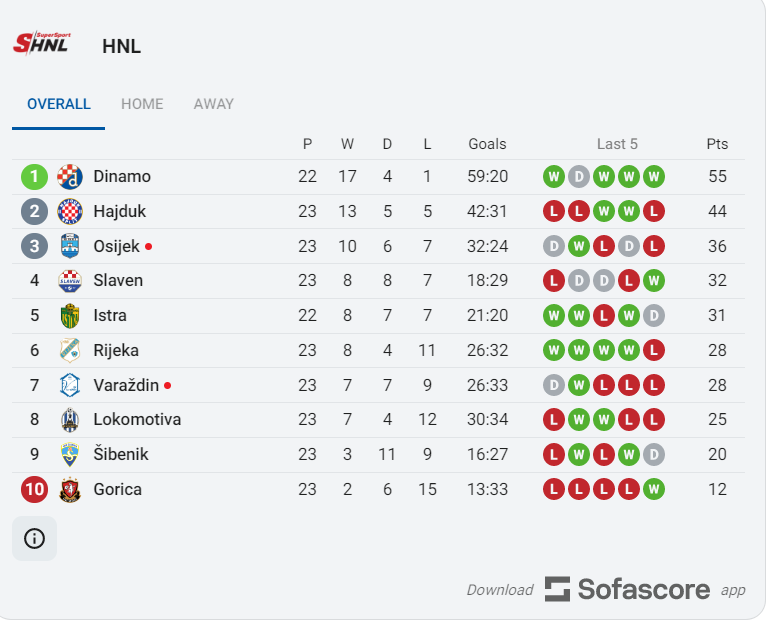
Task: Open the Lokomotiva team row
Action: 378,421
